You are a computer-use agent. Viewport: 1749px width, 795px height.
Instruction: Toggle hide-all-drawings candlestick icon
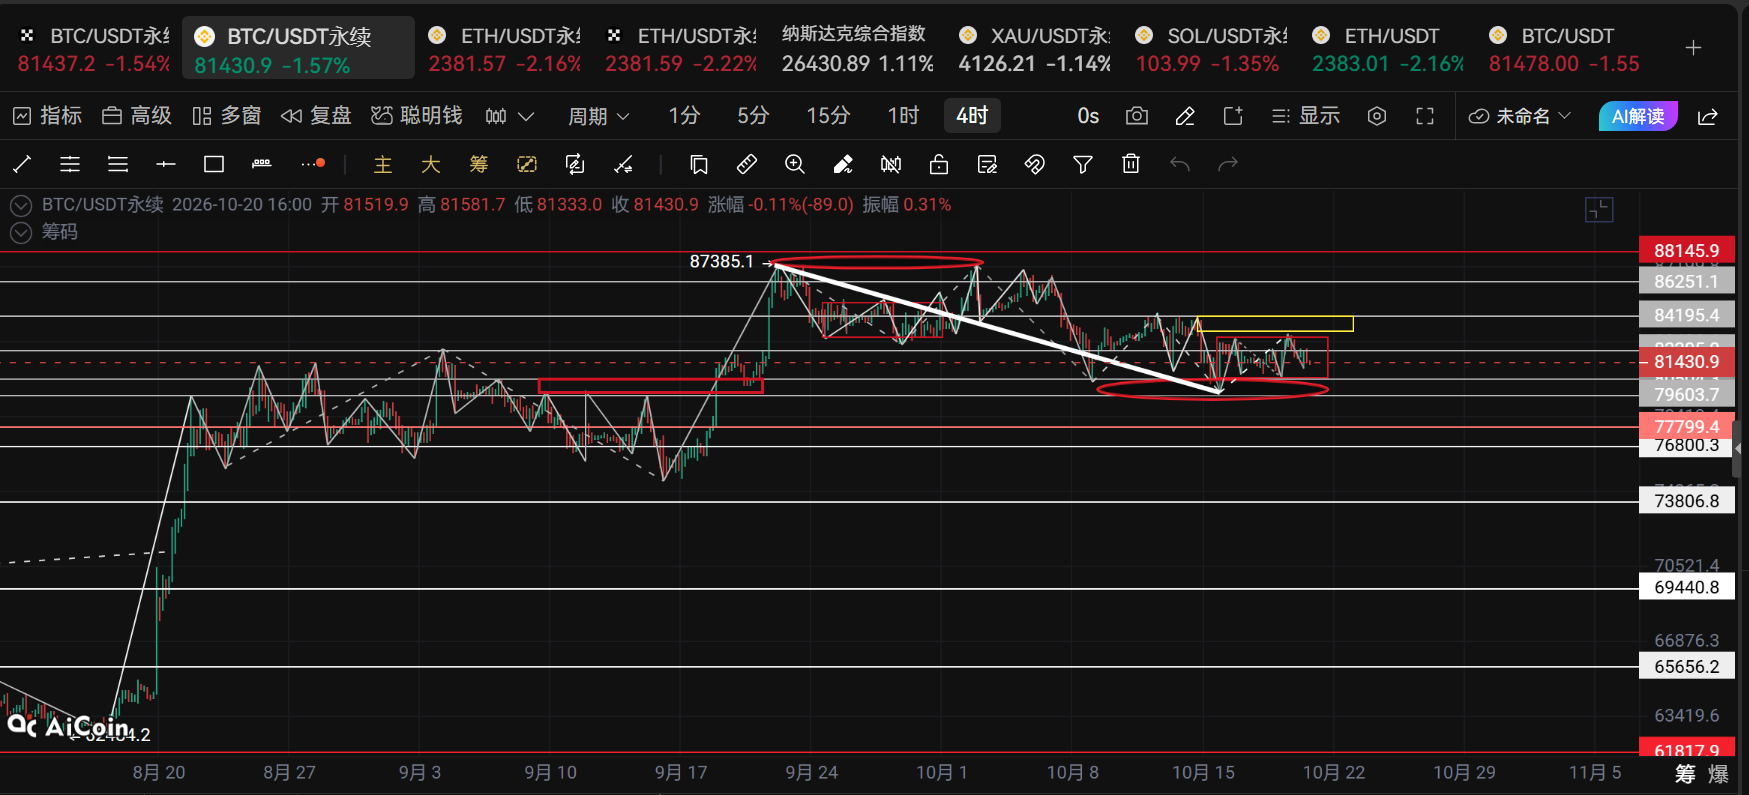(x=891, y=164)
